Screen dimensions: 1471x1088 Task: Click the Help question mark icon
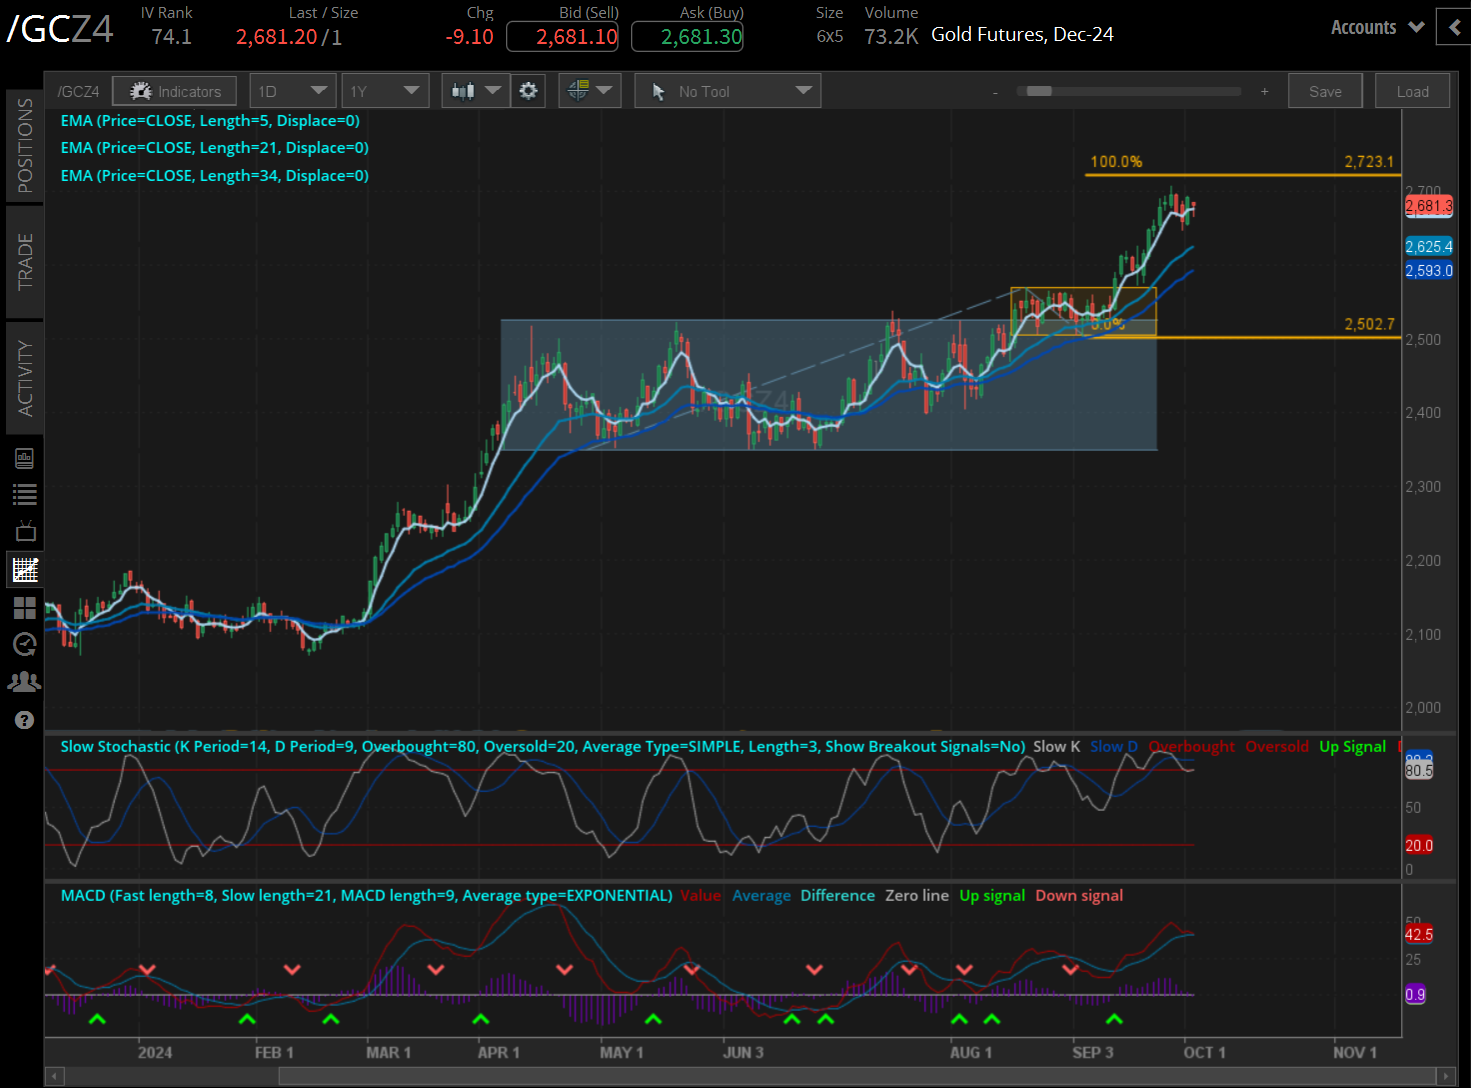click(24, 719)
